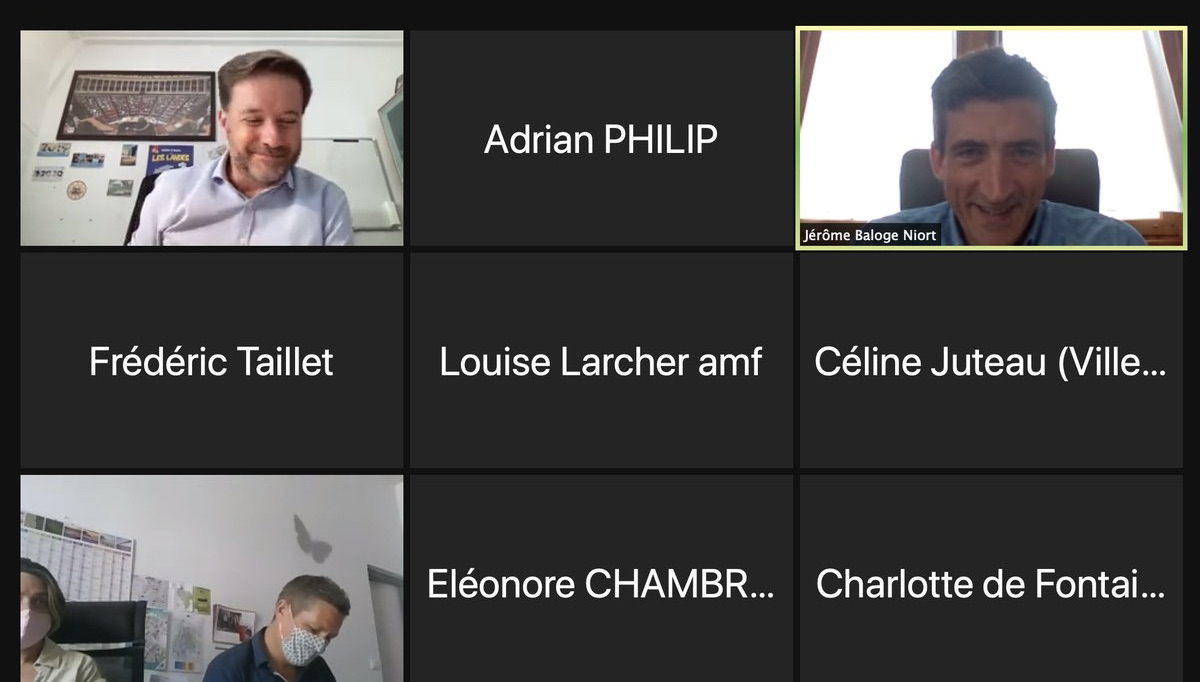Open the Louise Larcher amf tile
1200x682 pixels.
[601, 361]
